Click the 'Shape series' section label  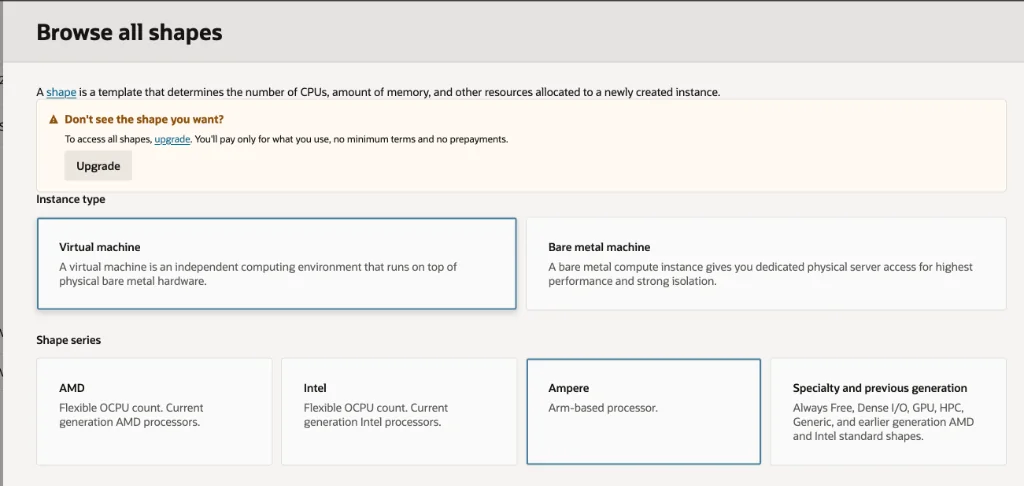(x=68, y=341)
